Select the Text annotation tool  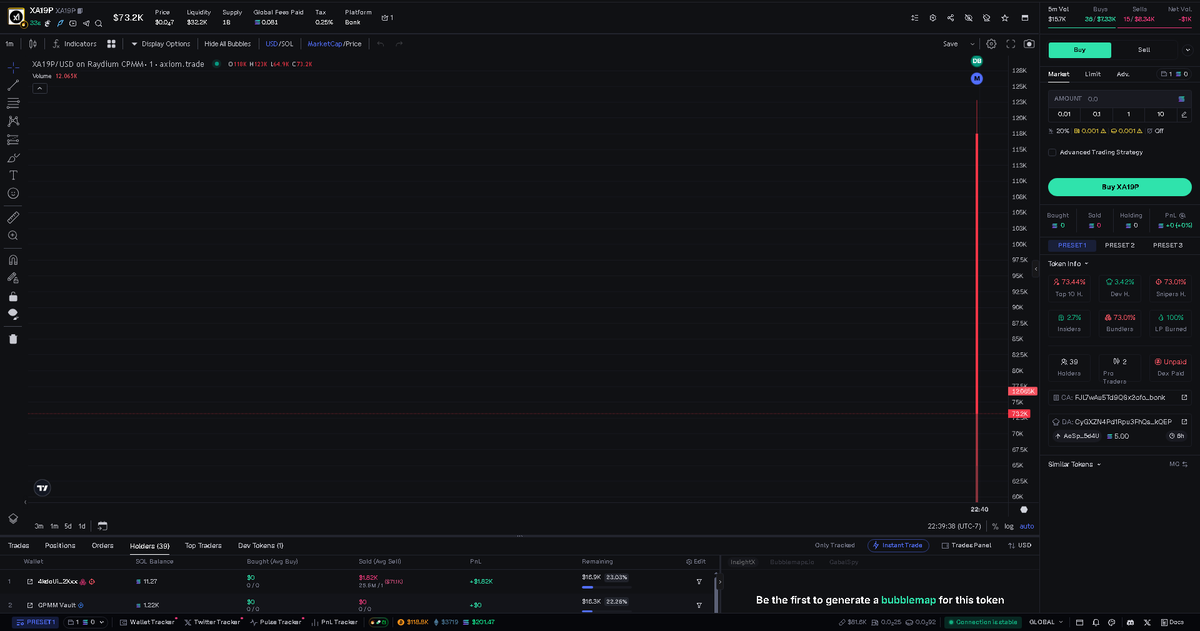click(13, 175)
